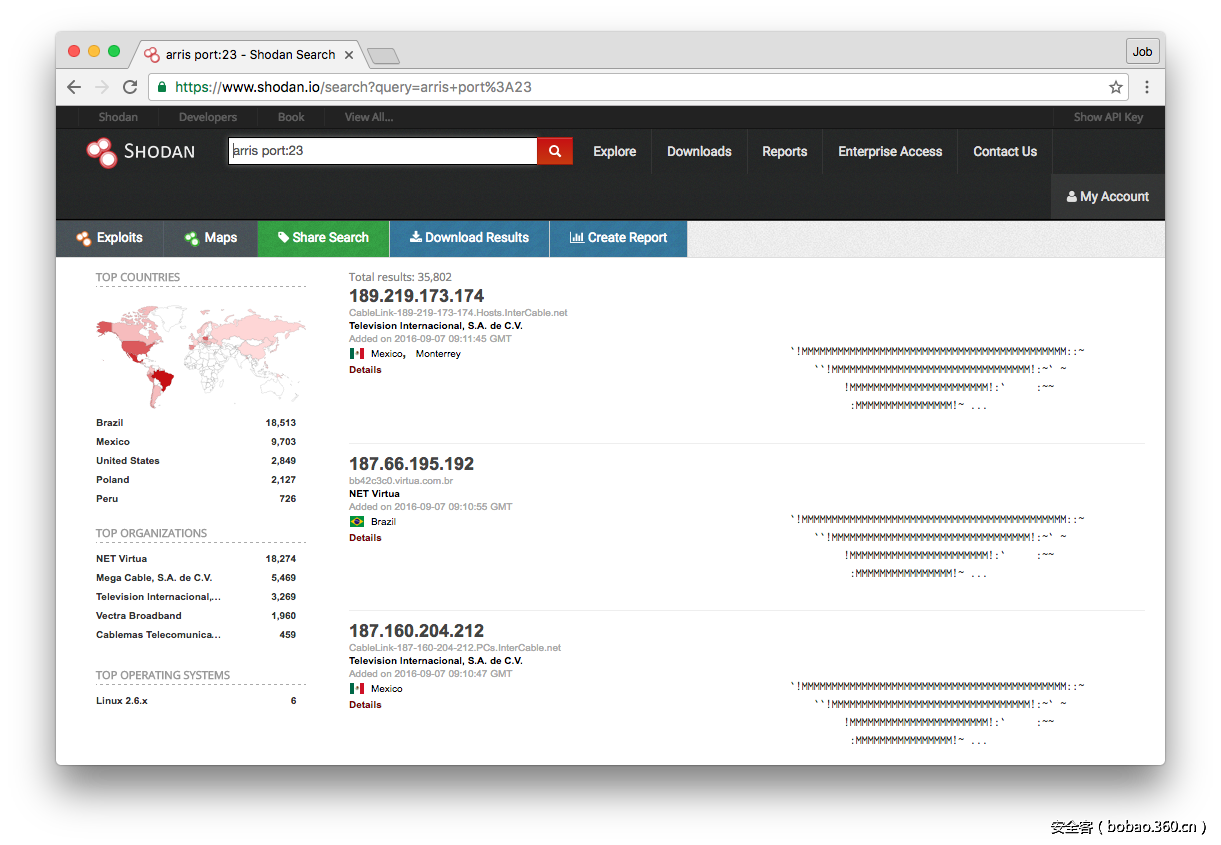Open Enterprise Access page
The height and width of the screenshot is (845, 1221).
point(890,152)
